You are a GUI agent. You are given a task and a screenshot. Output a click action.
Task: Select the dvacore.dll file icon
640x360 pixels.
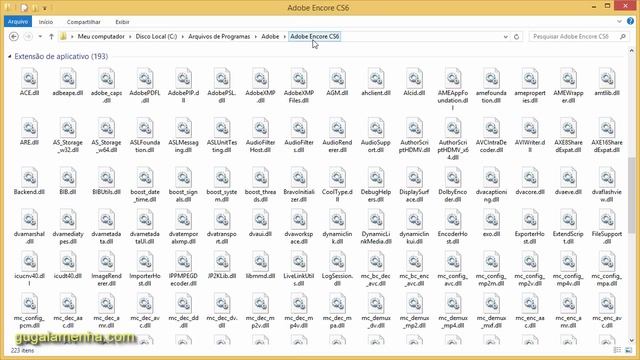(530, 177)
